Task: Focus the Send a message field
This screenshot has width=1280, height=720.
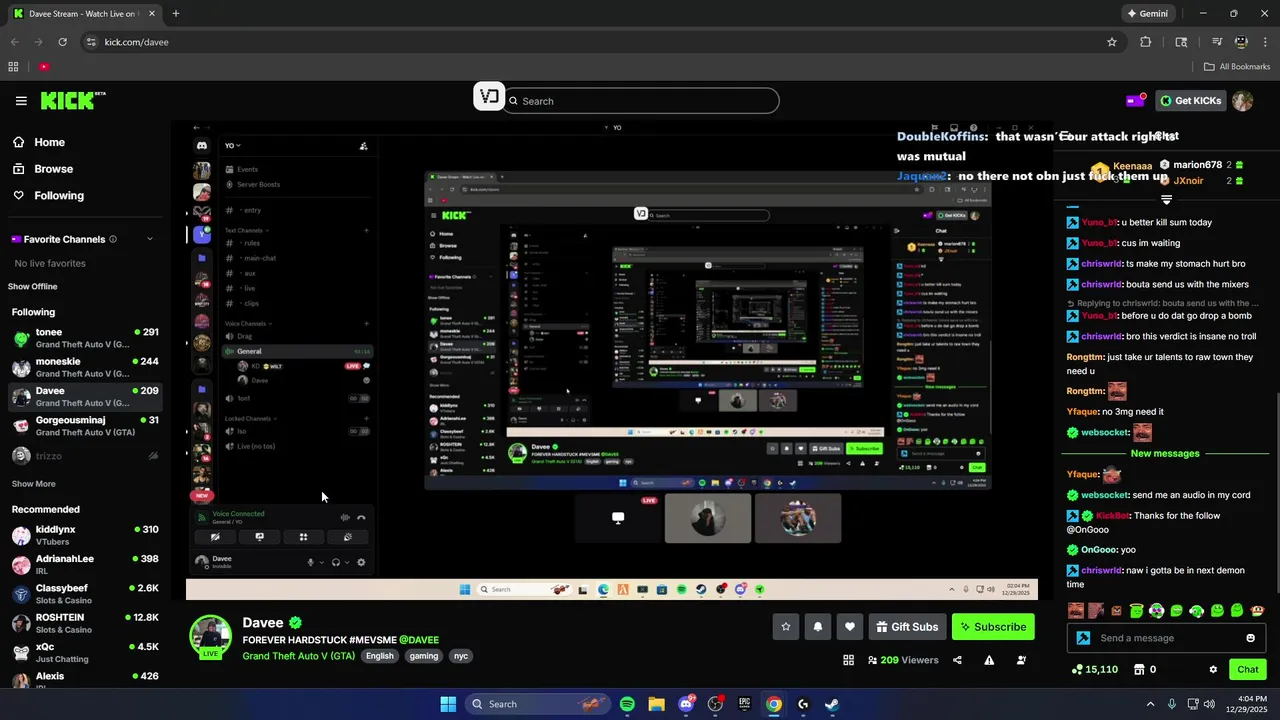Action: pos(1168,638)
